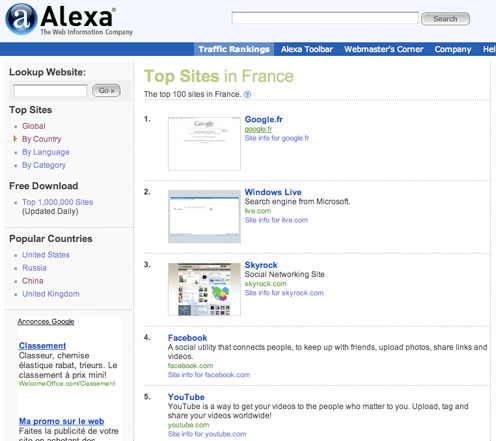The width and height of the screenshot is (496, 441).
Task: Open the Skyrock site thumbnail
Action: coord(204,289)
